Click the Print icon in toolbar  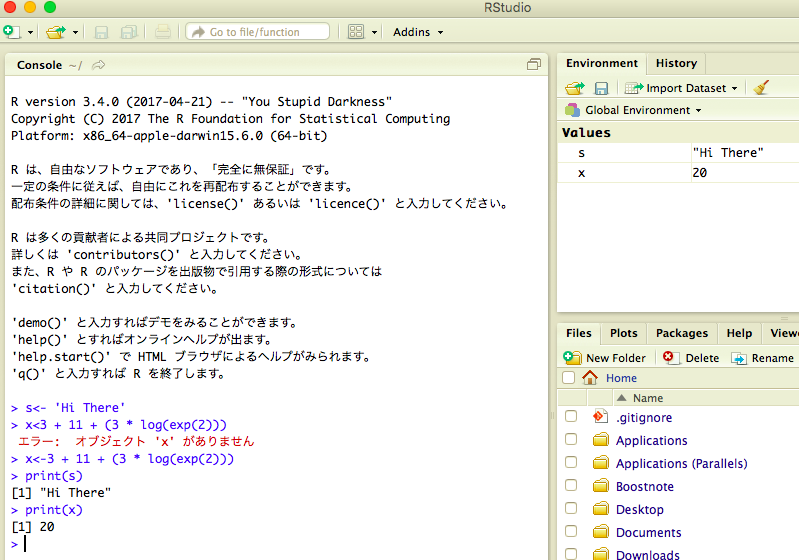[163, 32]
